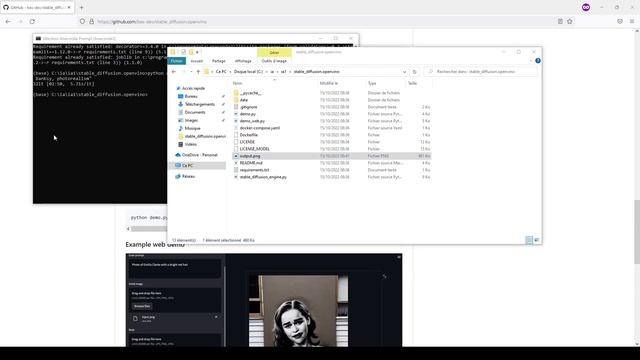Click the example web demo portrait thumbnail
Screen dimensions: 640x360
coord(298,311)
